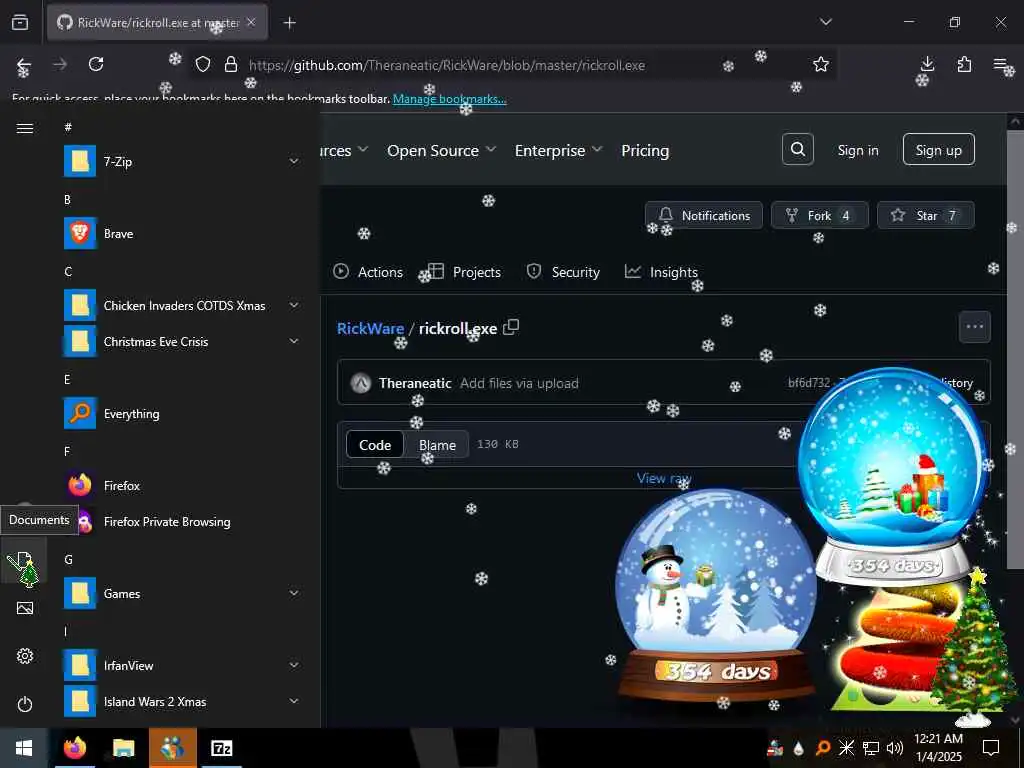Open the Pictures shortcut in Start sidebar

point(25,609)
